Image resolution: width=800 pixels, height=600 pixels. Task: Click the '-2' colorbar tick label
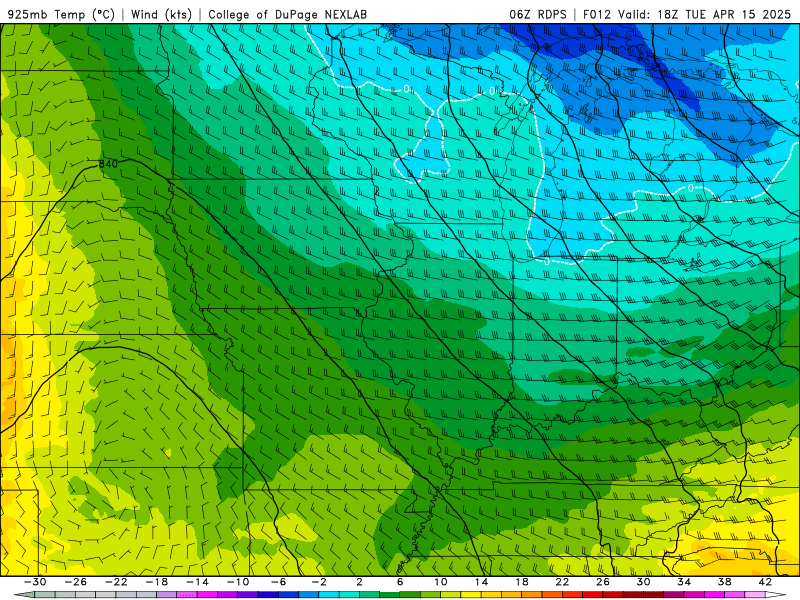[x=319, y=582]
